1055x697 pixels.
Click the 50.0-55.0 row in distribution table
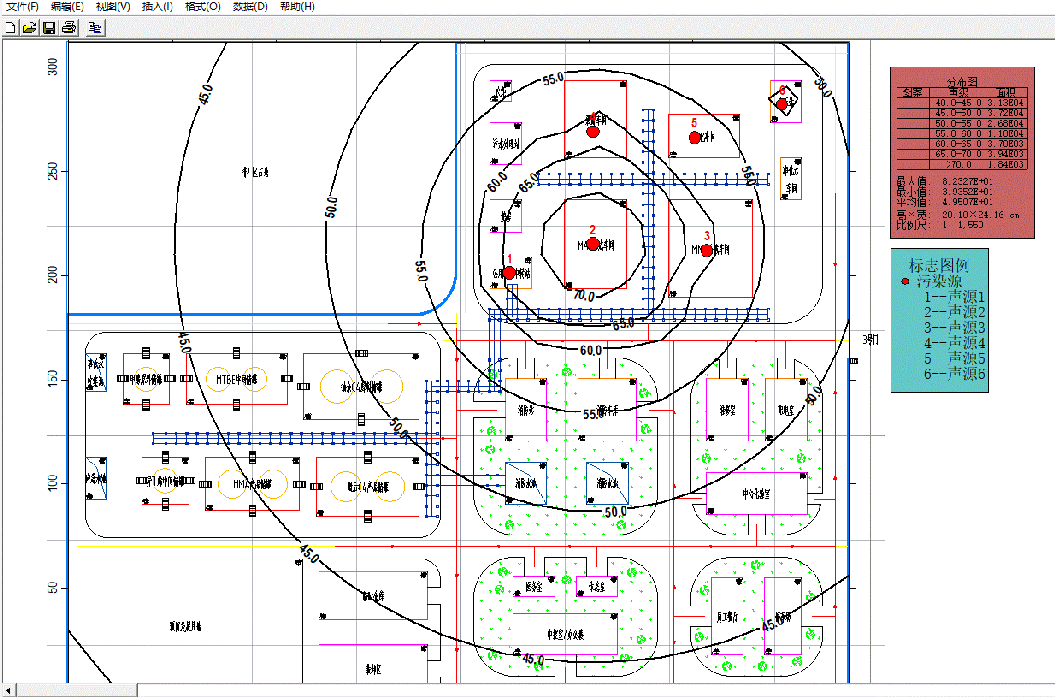(963, 123)
